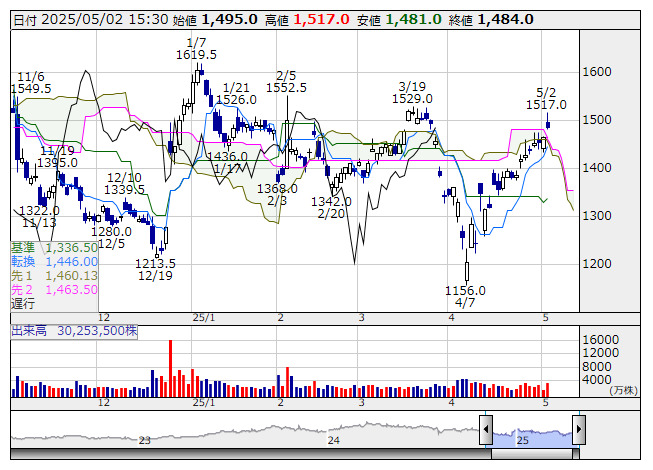Click the 3/19 1529.0 peak label

click(412, 92)
